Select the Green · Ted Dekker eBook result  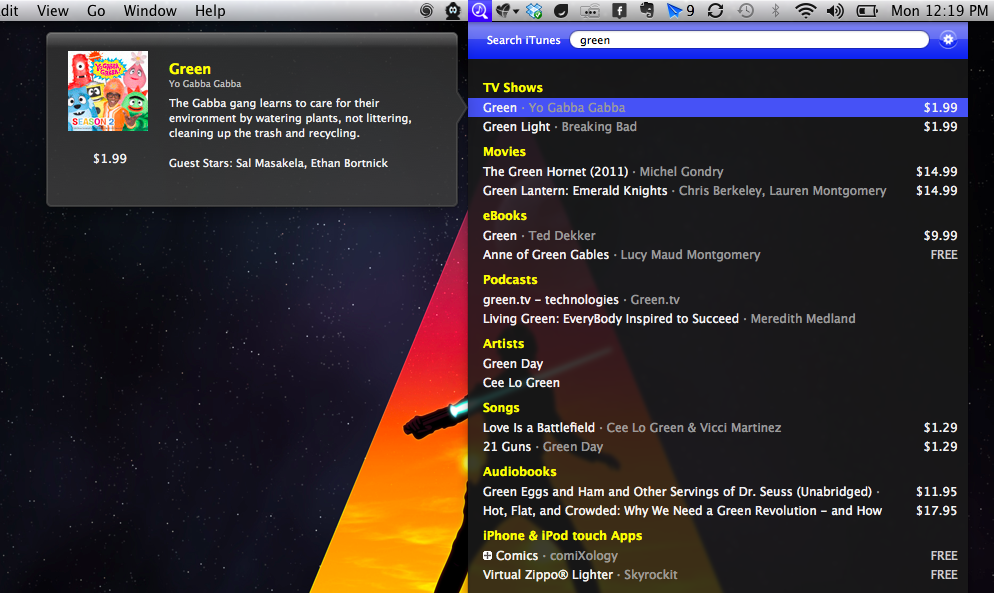pos(718,235)
